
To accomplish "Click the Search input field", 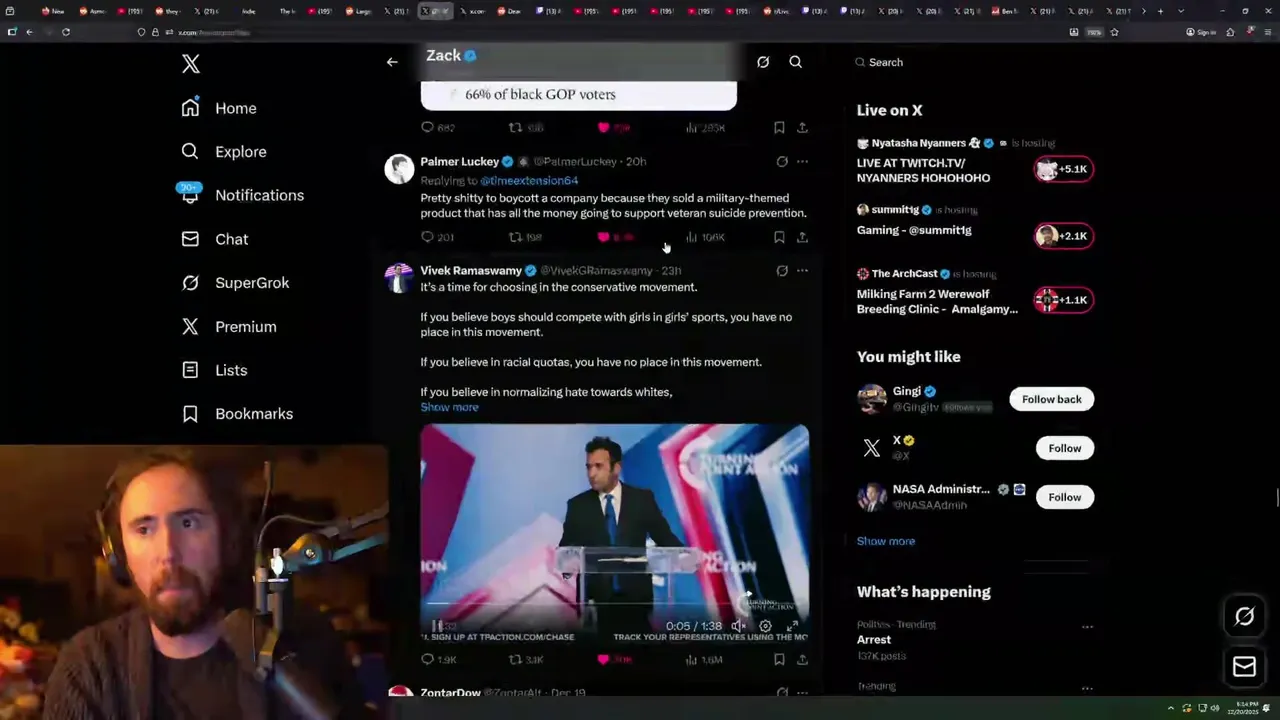I will pyautogui.click(x=973, y=62).
